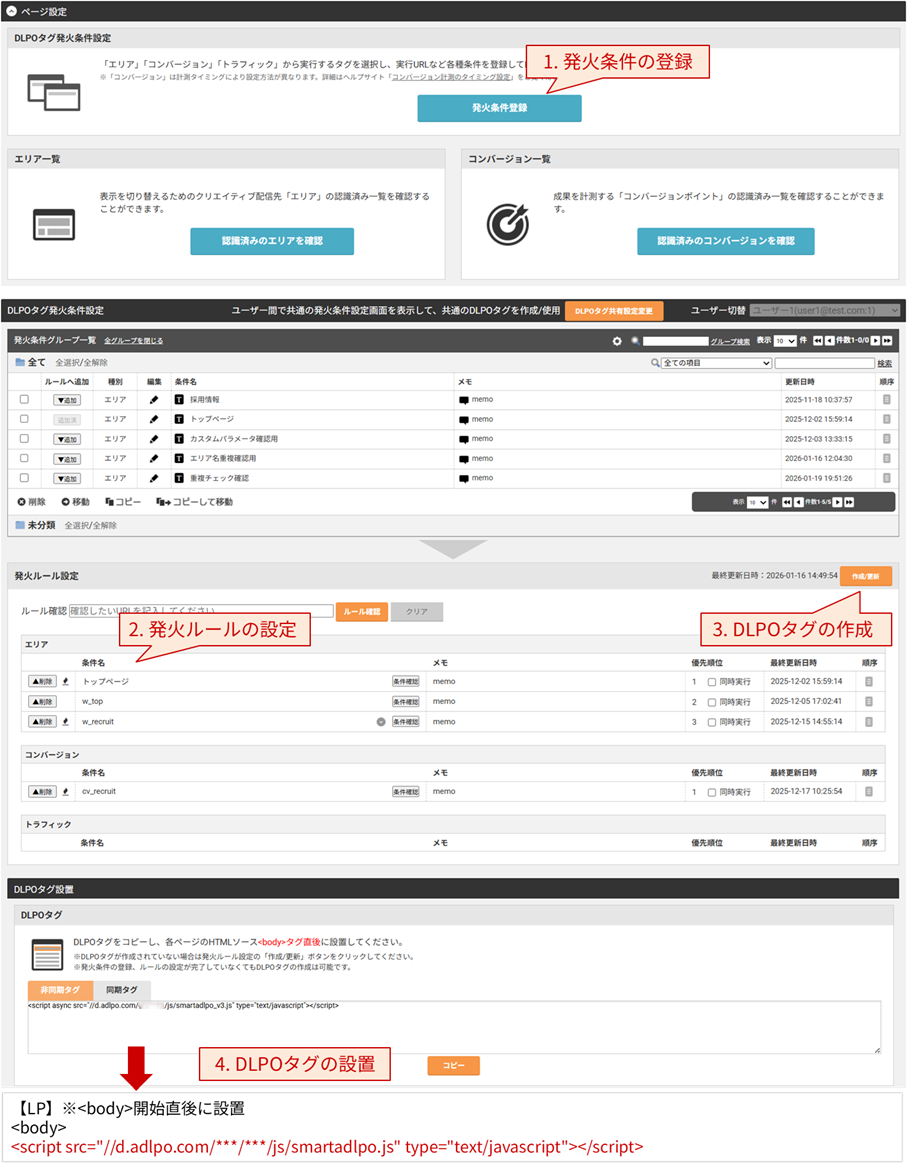Click the T icon beside エリア名重複確認用

[179, 458]
